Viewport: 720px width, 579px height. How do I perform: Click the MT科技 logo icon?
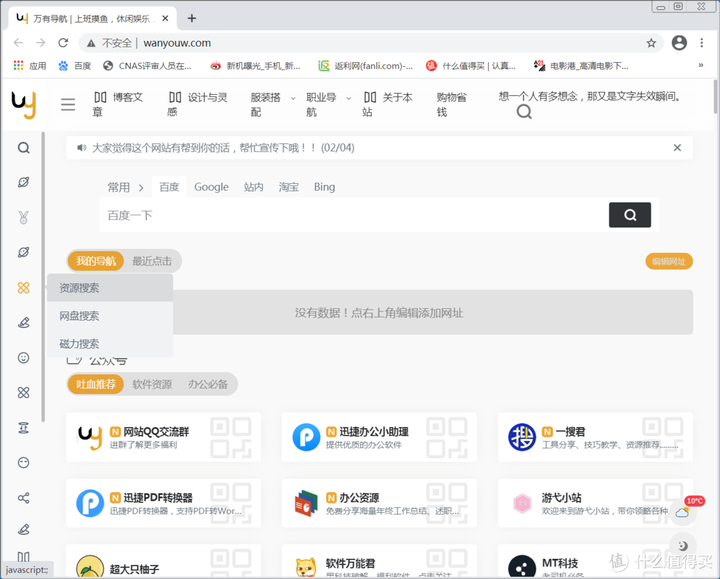coord(522,567)
